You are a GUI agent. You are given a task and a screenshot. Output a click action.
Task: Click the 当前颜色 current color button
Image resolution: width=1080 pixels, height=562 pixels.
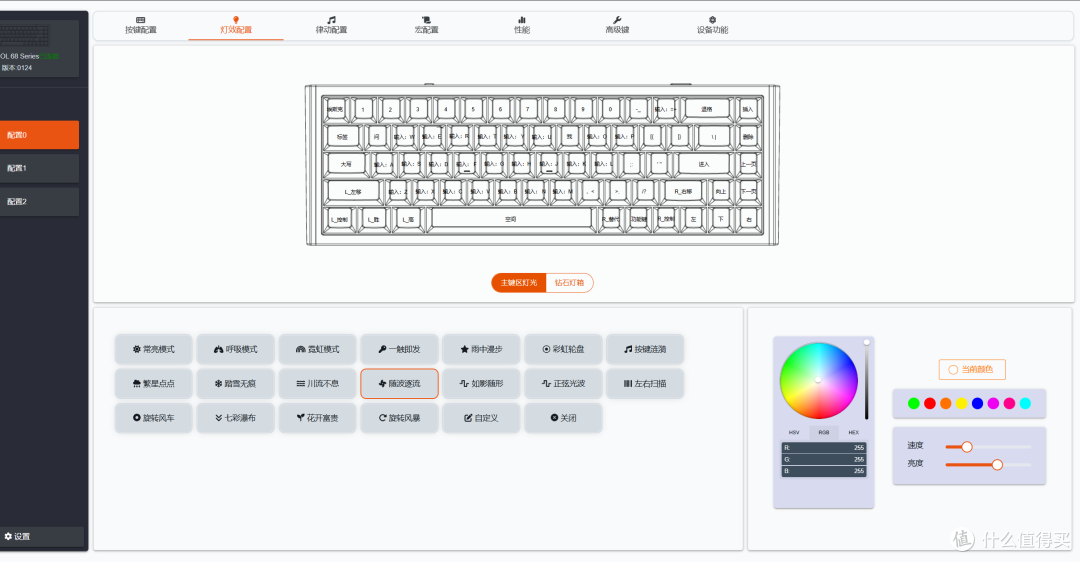point(972,370)
